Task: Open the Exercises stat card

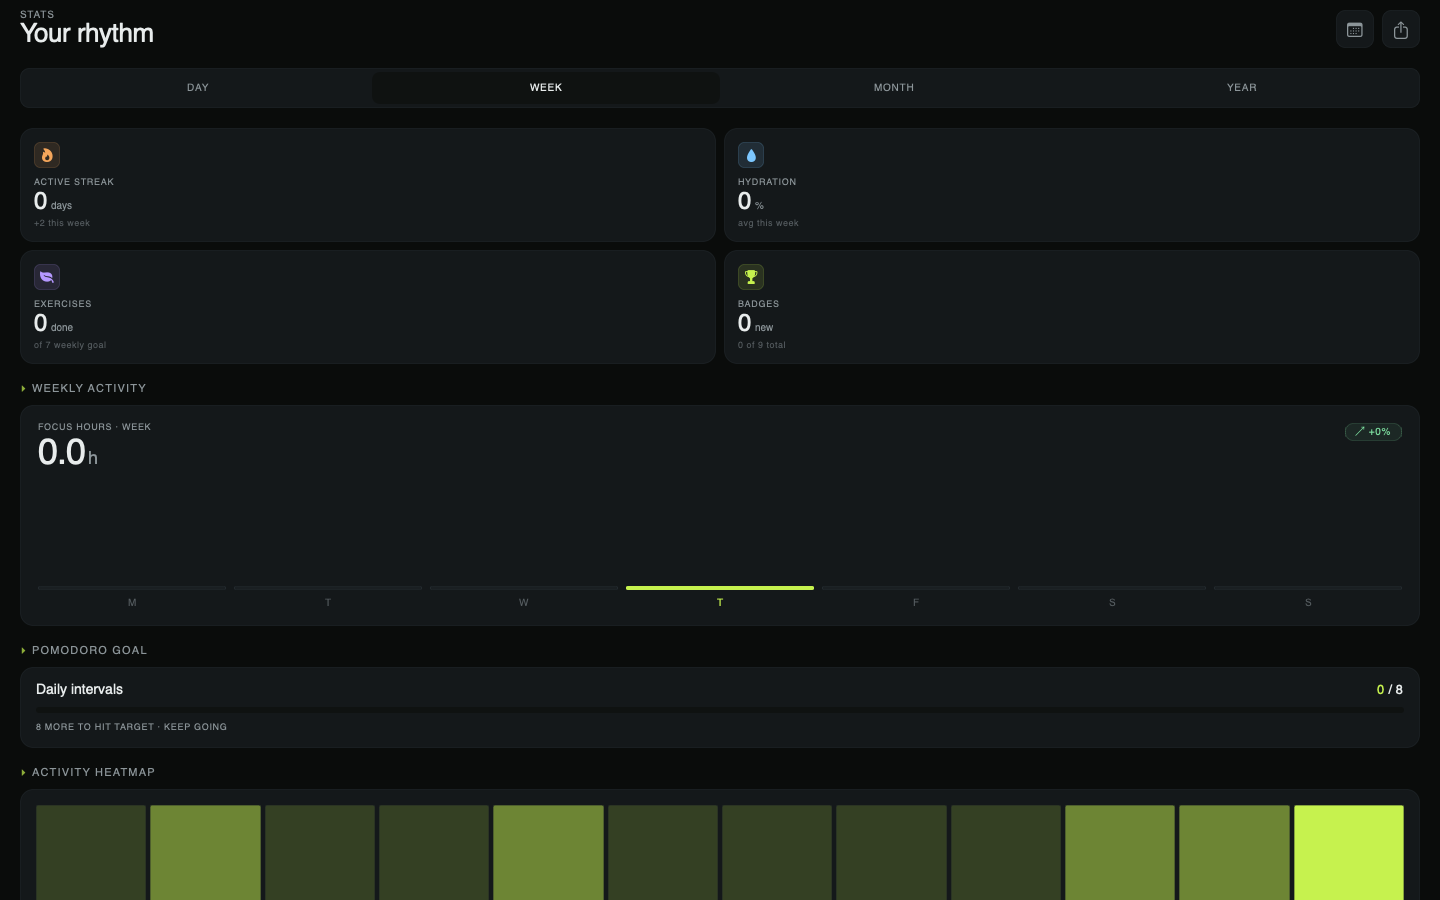Action: [368, 307]
